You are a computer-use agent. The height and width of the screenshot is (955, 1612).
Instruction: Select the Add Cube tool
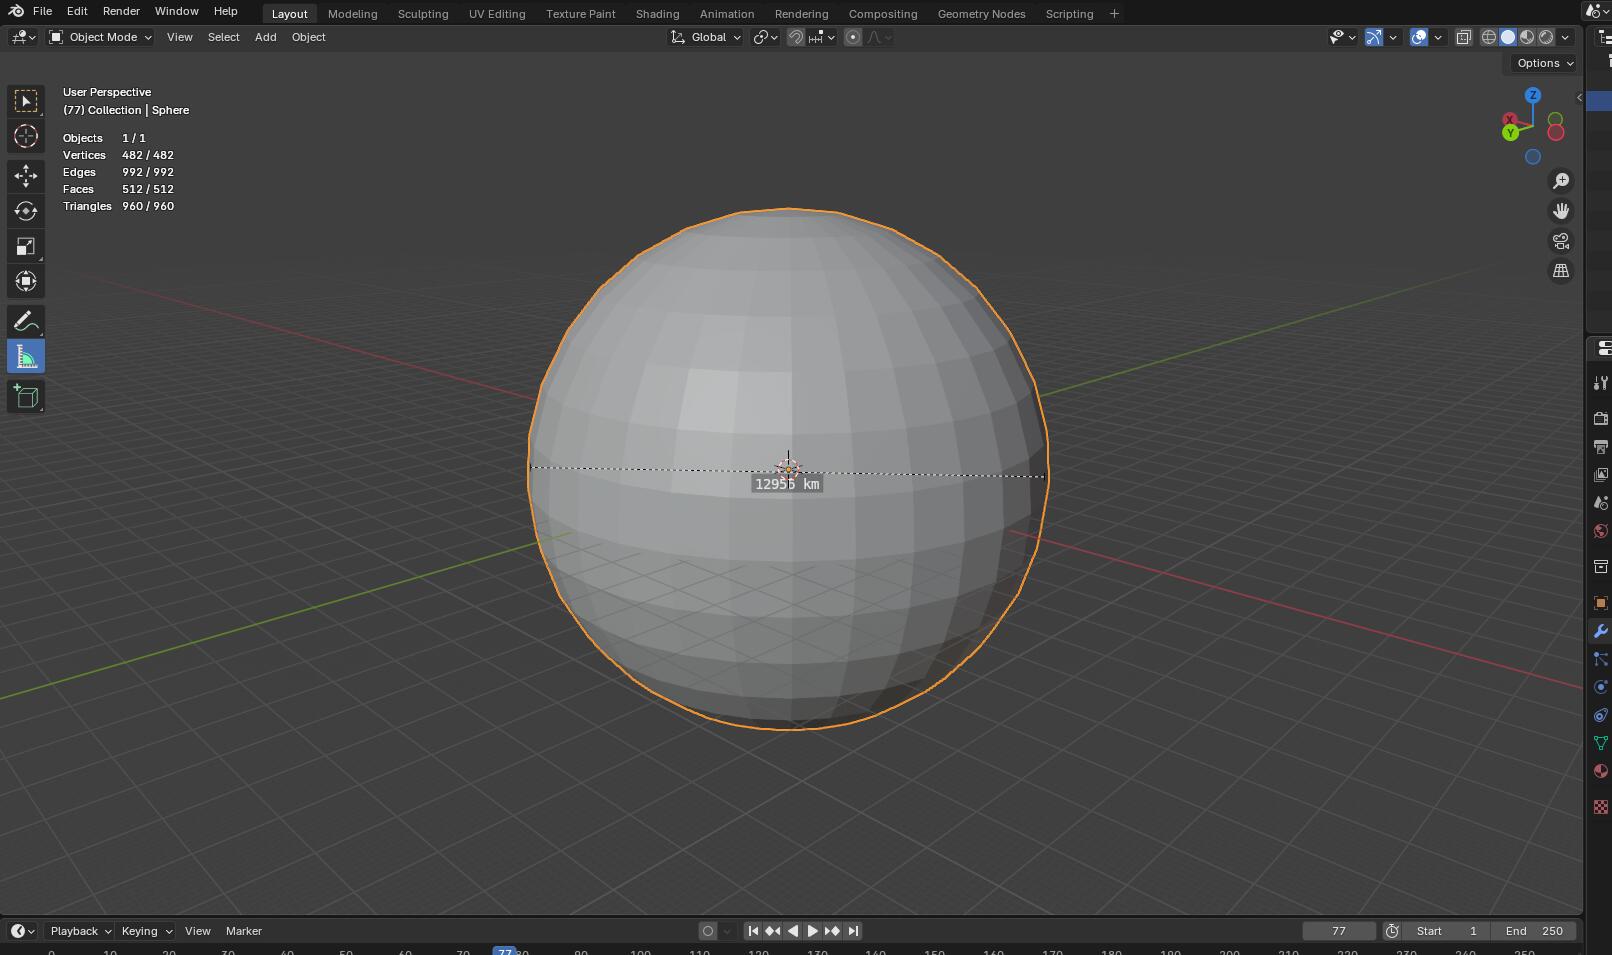click(x=26, y=397)
